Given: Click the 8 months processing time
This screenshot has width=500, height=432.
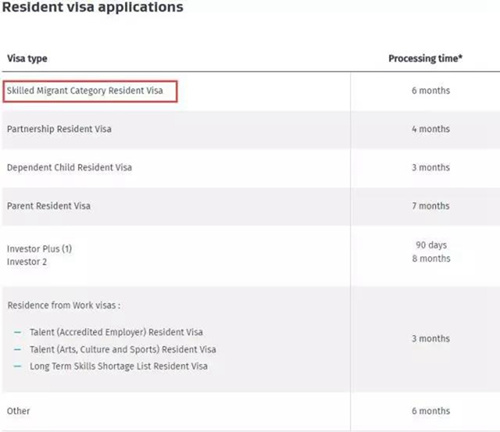Looking at the screenshot, I should pyautogui.click(x=431, y=259).
